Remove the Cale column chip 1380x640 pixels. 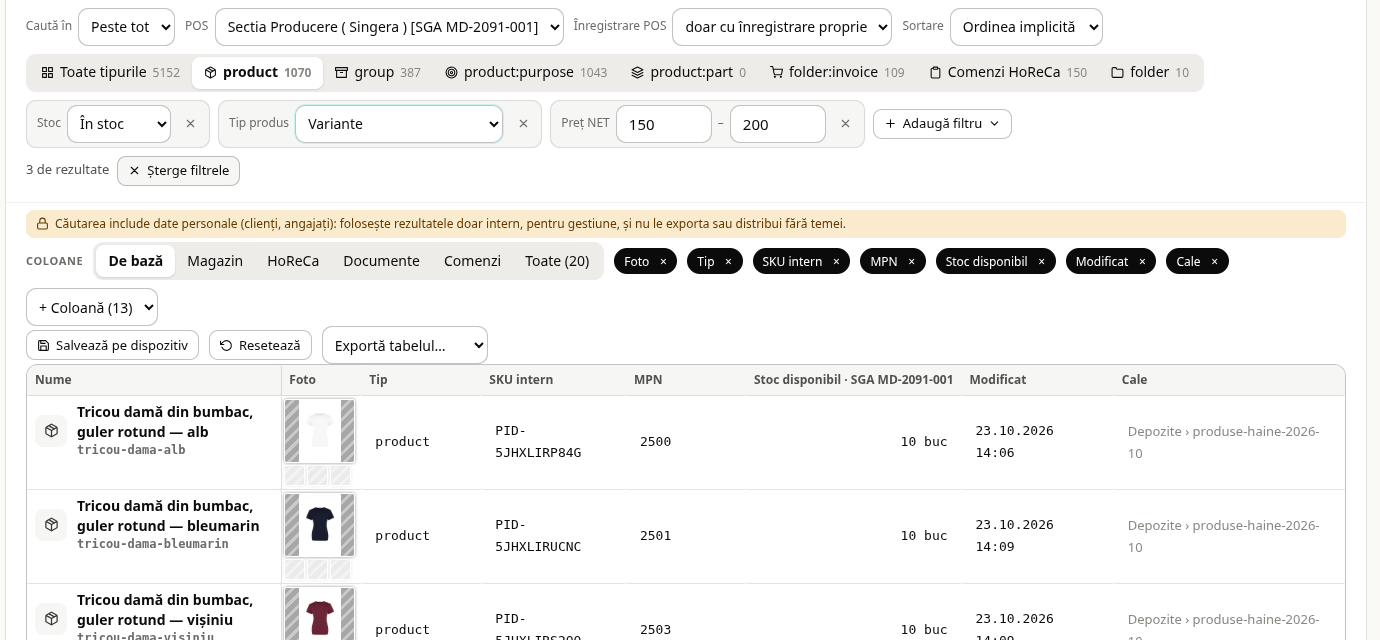coord(1214,262)
